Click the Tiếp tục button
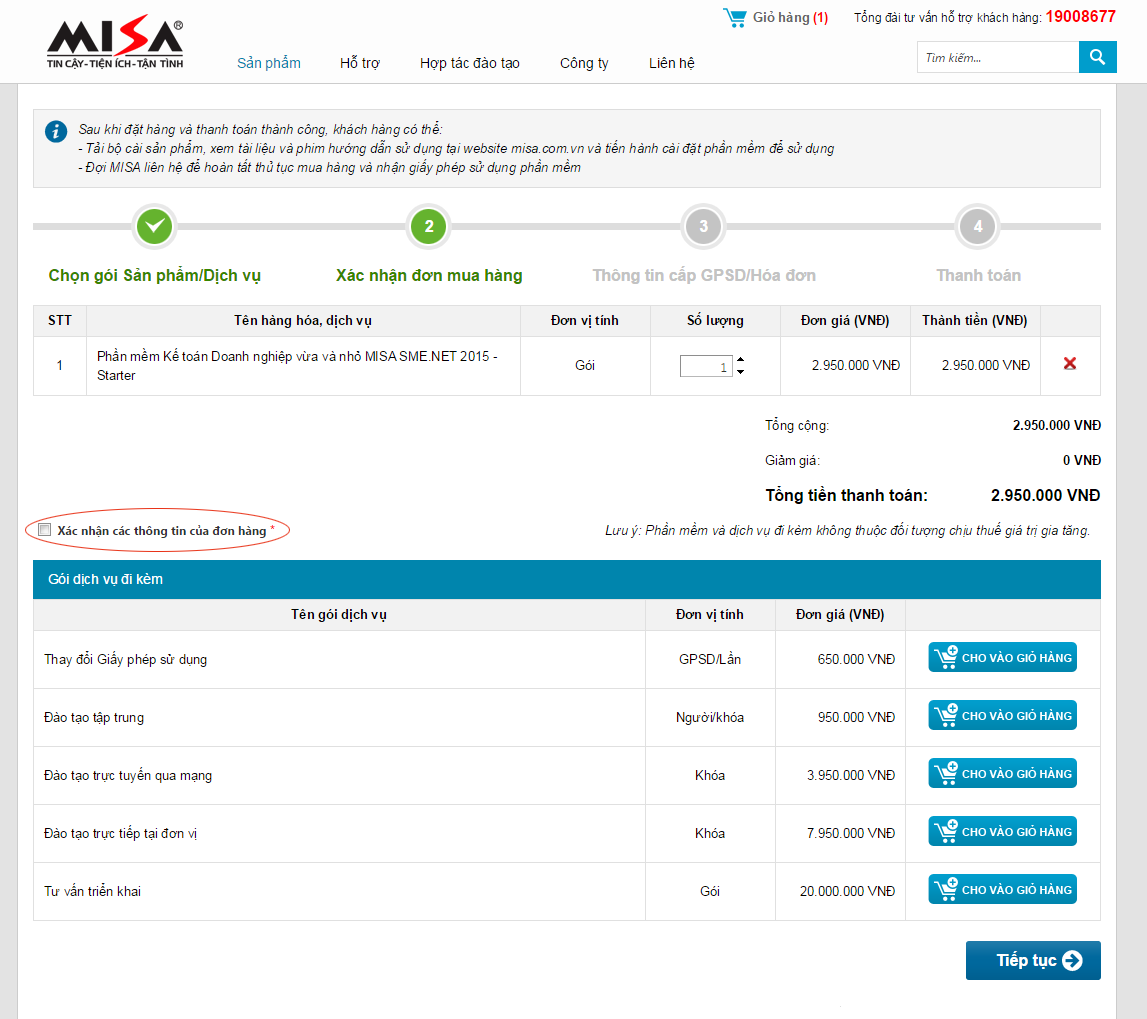Screen dimensions: 1147x1019 pyautogui.click(x=1033, y=960)
